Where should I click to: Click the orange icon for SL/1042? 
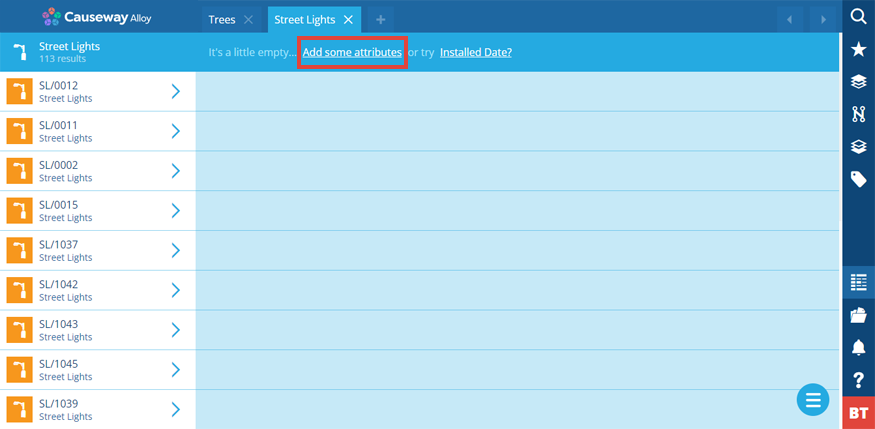20,290
